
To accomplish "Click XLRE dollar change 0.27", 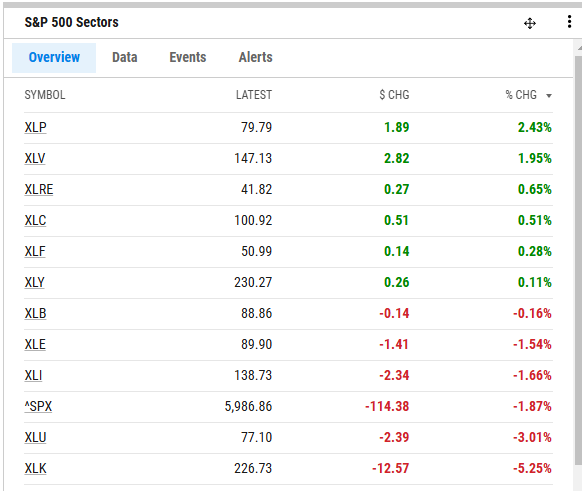I will 396,189.
